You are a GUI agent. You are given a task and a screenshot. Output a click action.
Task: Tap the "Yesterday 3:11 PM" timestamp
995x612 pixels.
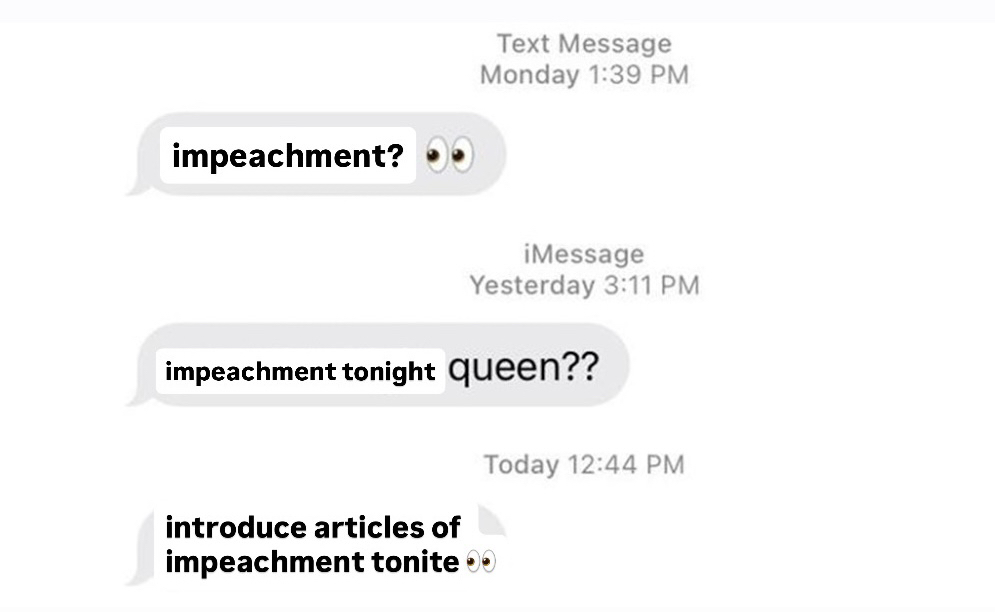pos(584,285)
